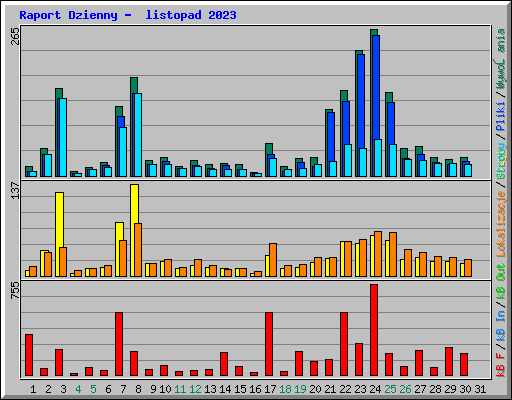Click the middle chart's axis value 137
The height and width of the screenshot is (400, 512).
pos(15,190)
